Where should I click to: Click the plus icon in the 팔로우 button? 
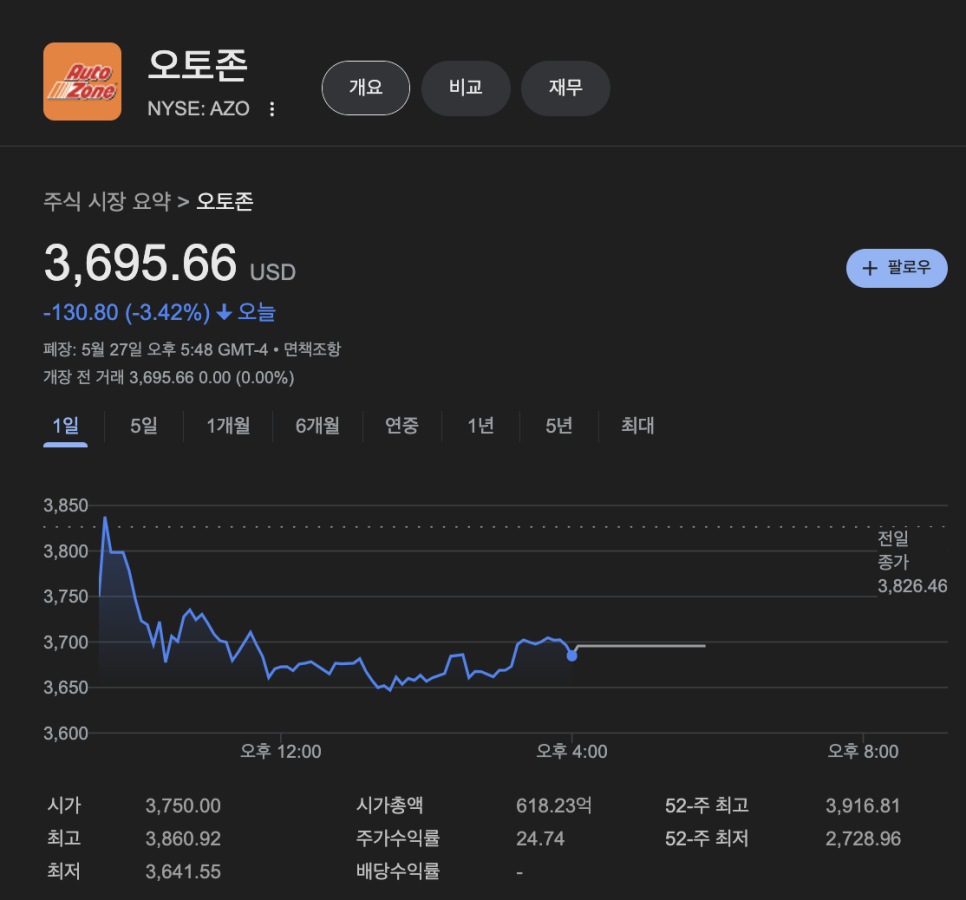869,268
